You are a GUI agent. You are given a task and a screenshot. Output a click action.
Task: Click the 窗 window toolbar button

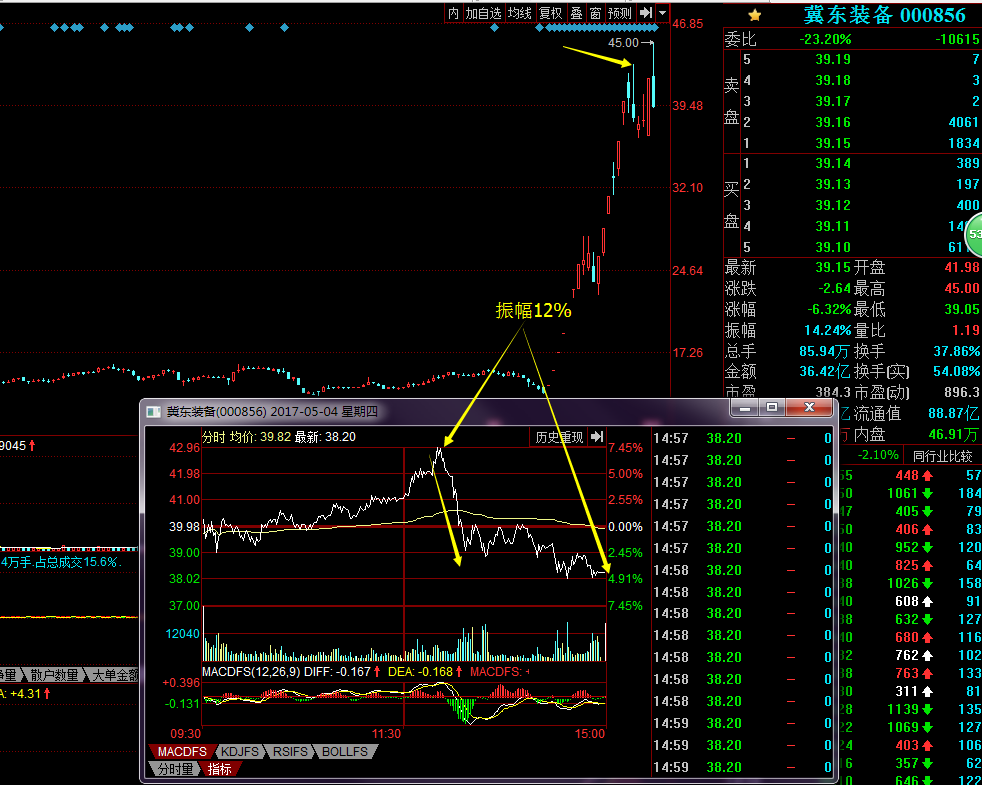595,13
